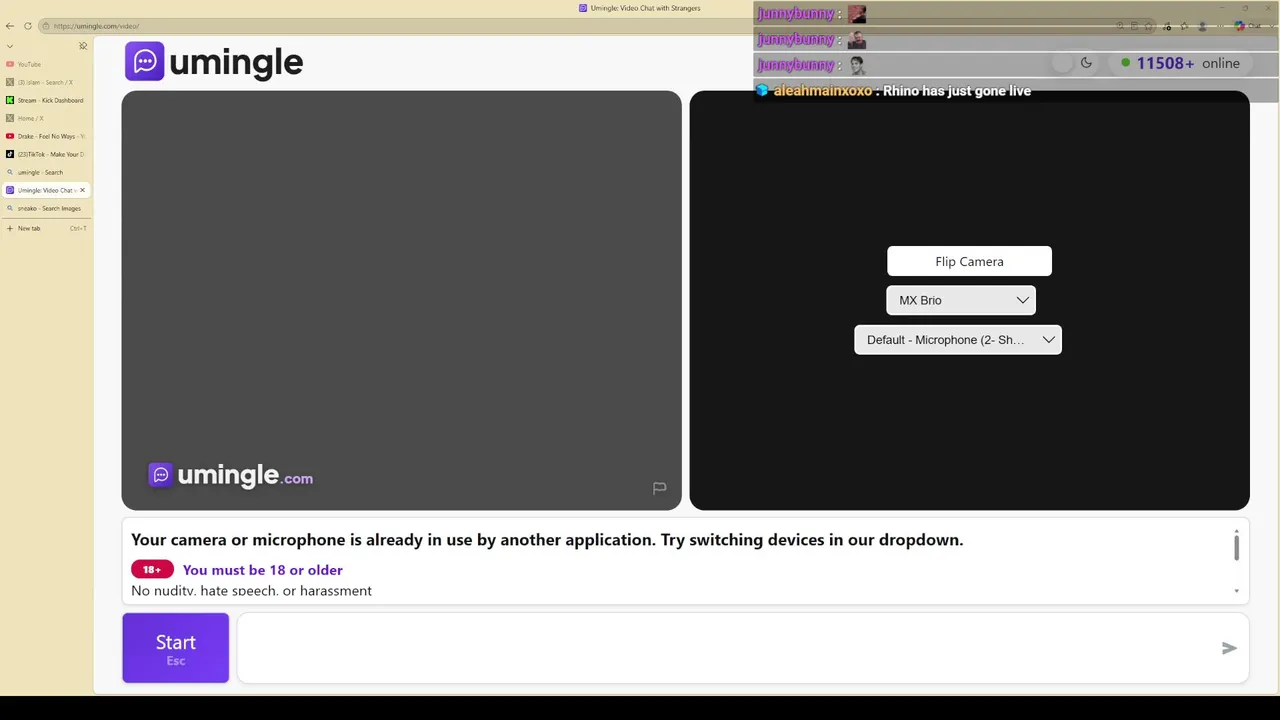
Task: Click 'Rhino has just gone live' overlay message
Action: click(x=957, y=91)
